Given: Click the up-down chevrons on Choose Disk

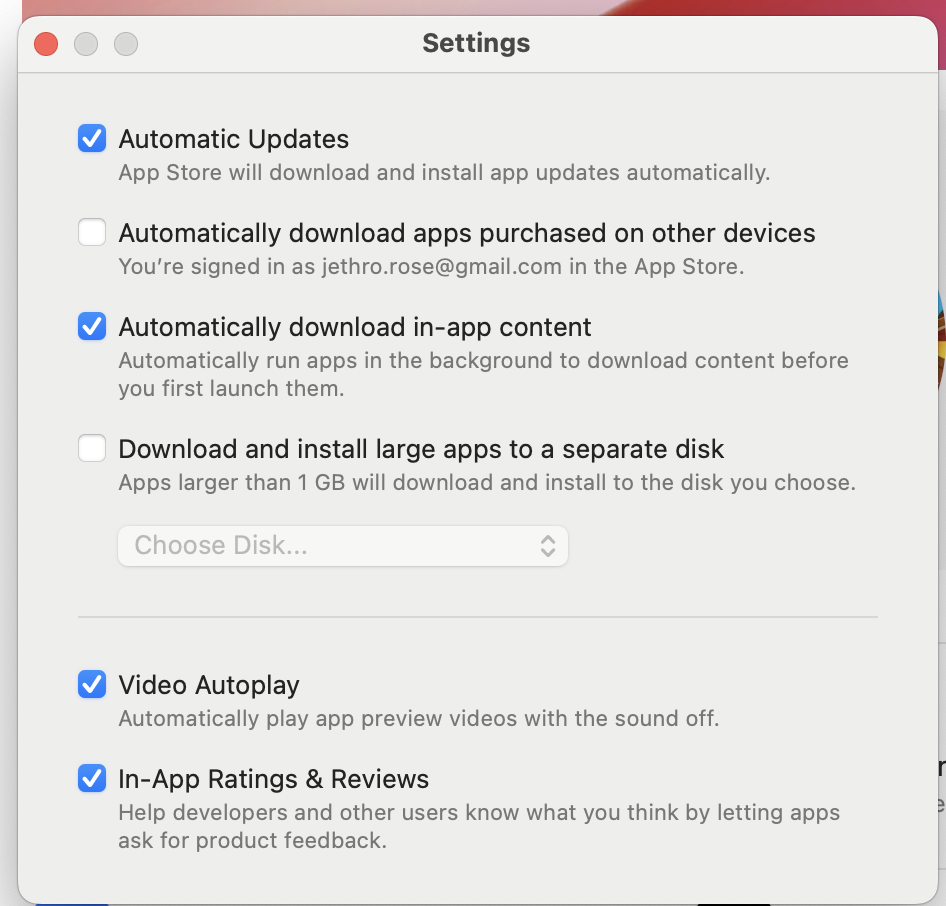Looking at the screenshot, I should pos(548,546).
